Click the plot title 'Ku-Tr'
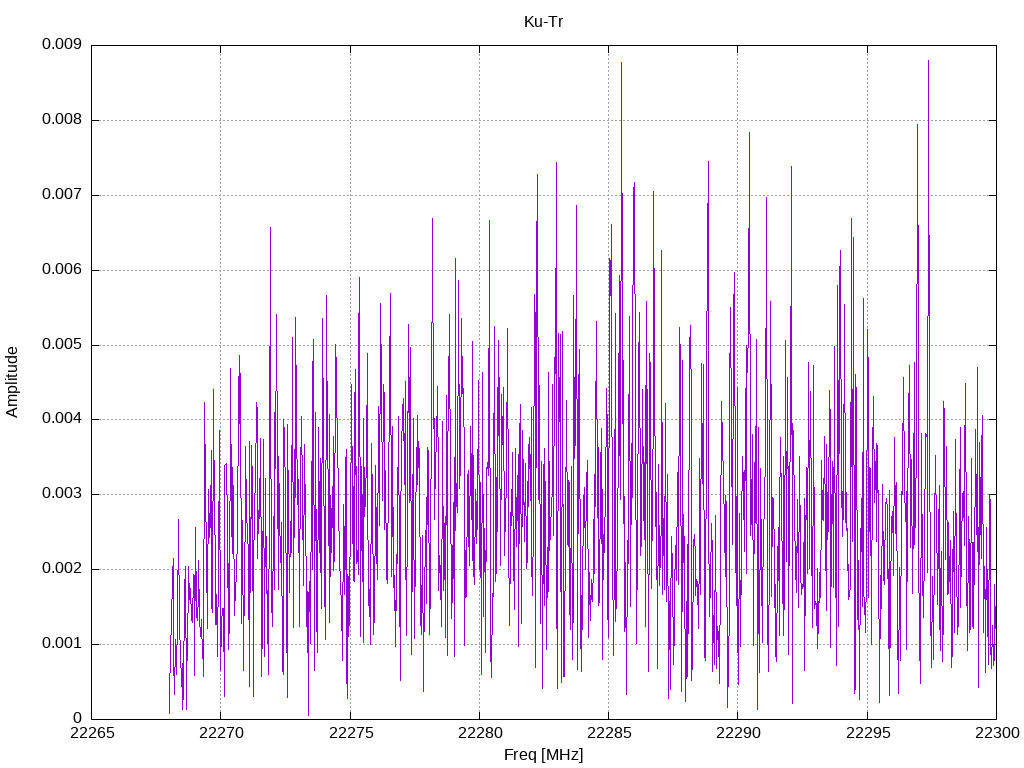Screen dimensions: 1024x768 click(x=543, y=22)
